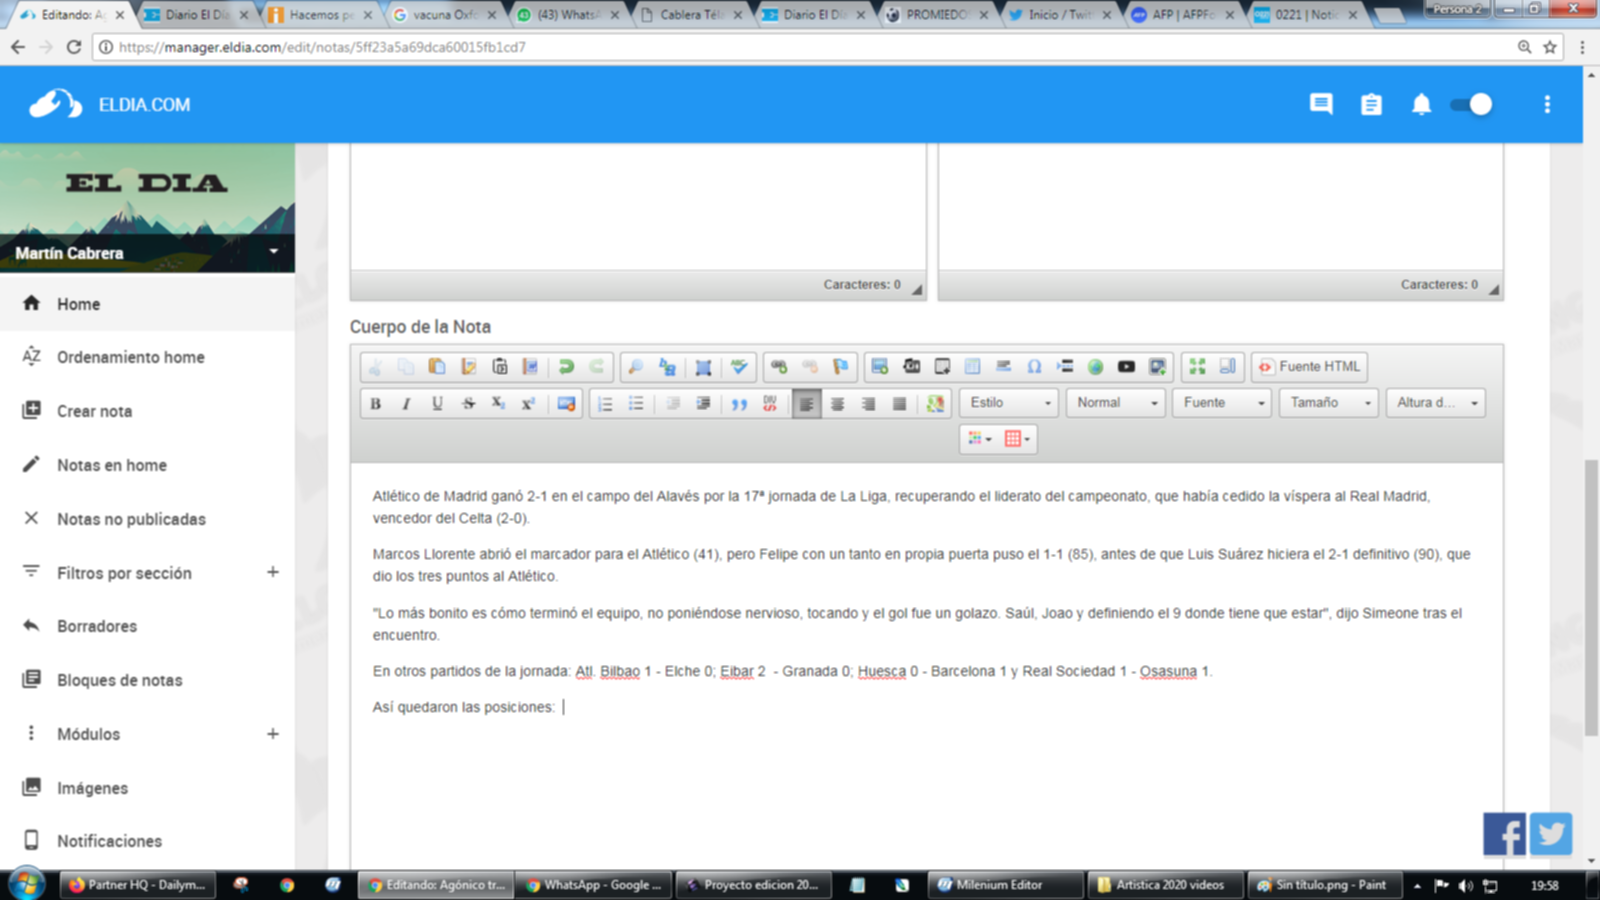Image resolution: width=1600 pixels, height=900 pixels.
Task: Maximize the editor area
Action: (1197, 367)
